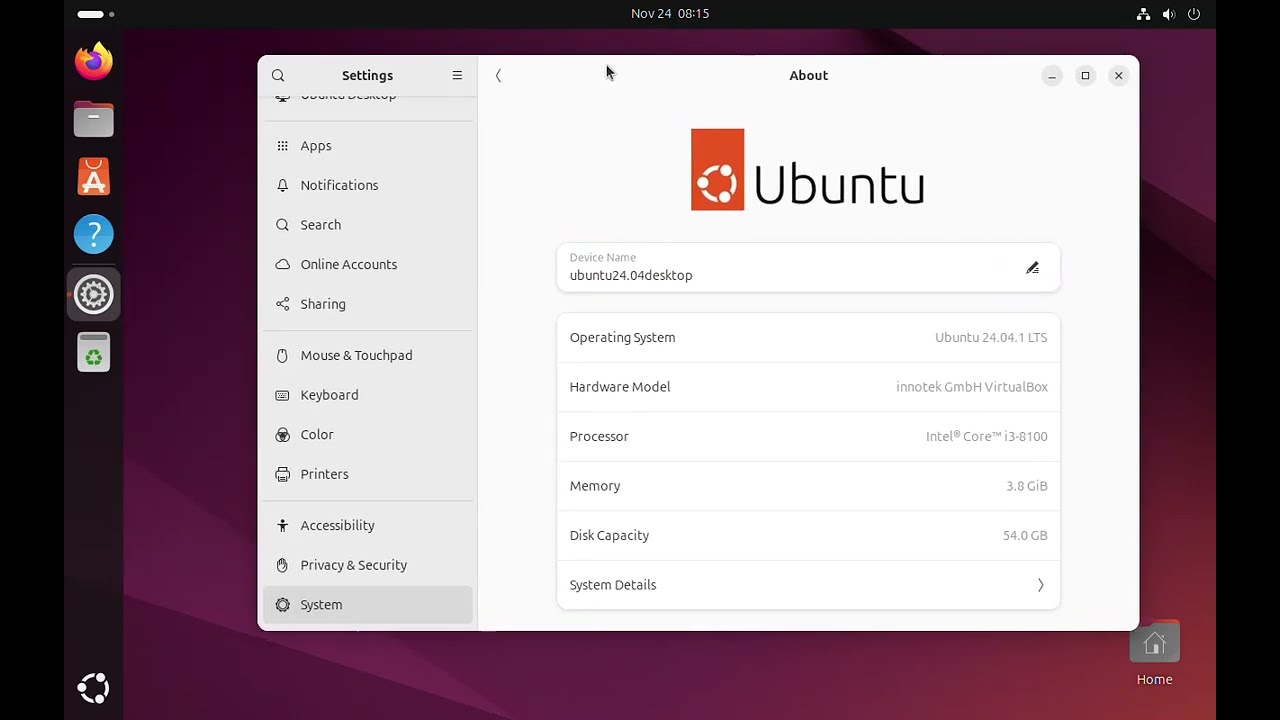Image resolution: width=1280 pixels, height=720 pixels.
Task: Edit device name with the pencil icon
Action: click(x=1032, y=268)
